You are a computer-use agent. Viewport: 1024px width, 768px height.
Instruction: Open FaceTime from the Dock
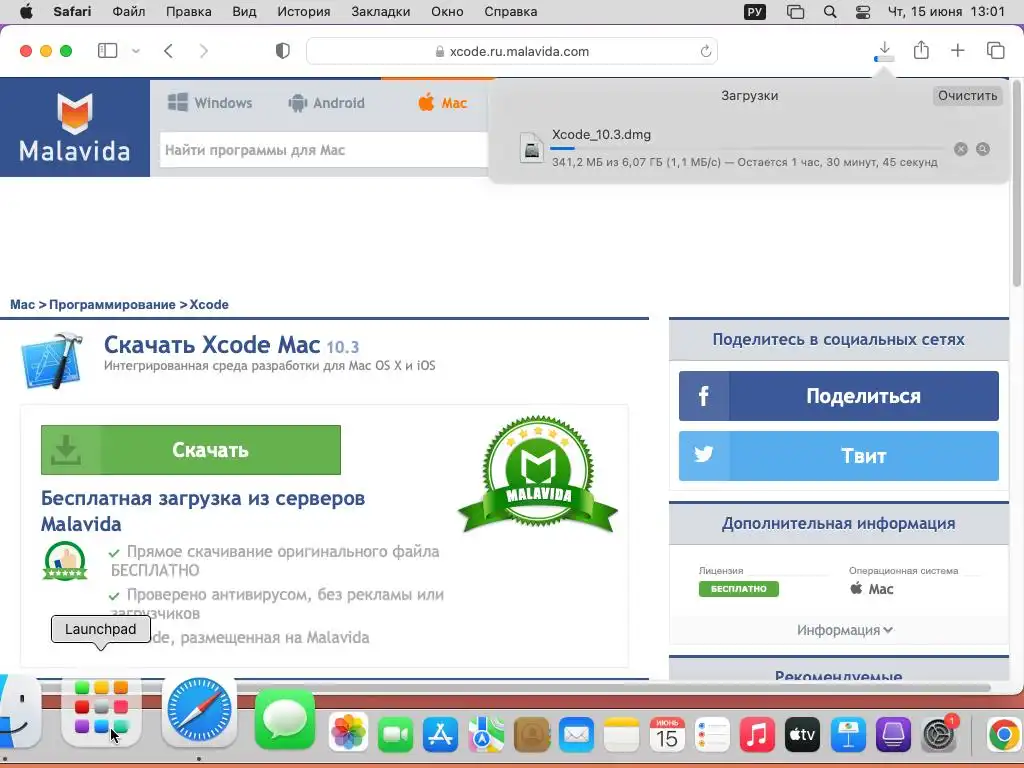[395, 735]
